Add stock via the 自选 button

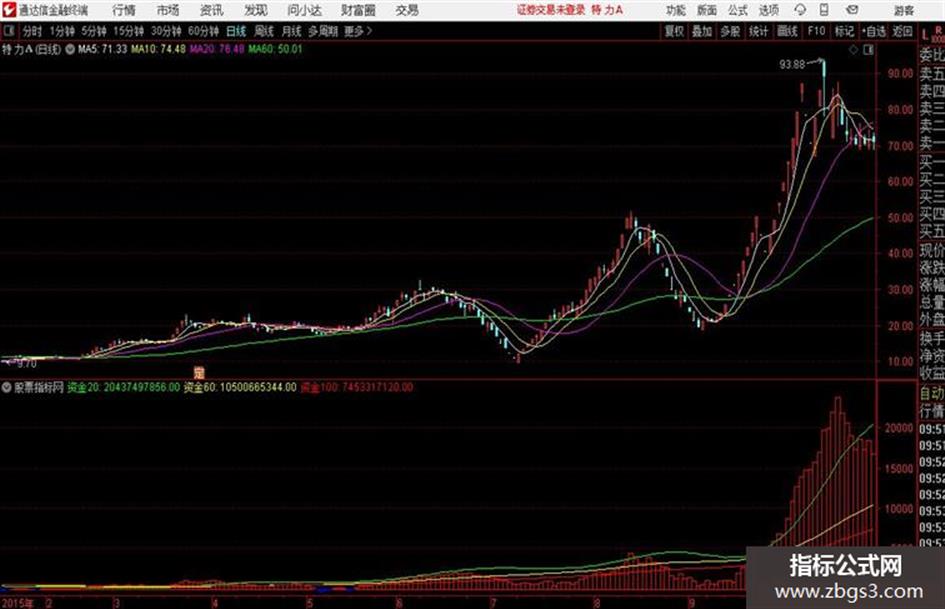click(874, 31)
